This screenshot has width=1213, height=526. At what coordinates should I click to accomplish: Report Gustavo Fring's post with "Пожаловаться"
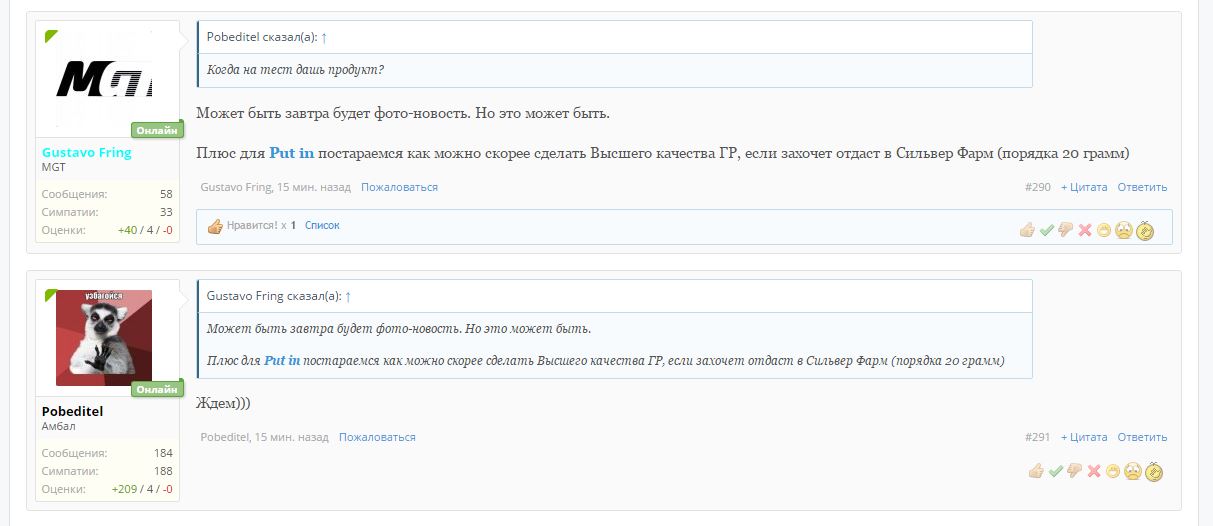click(399, 187)
